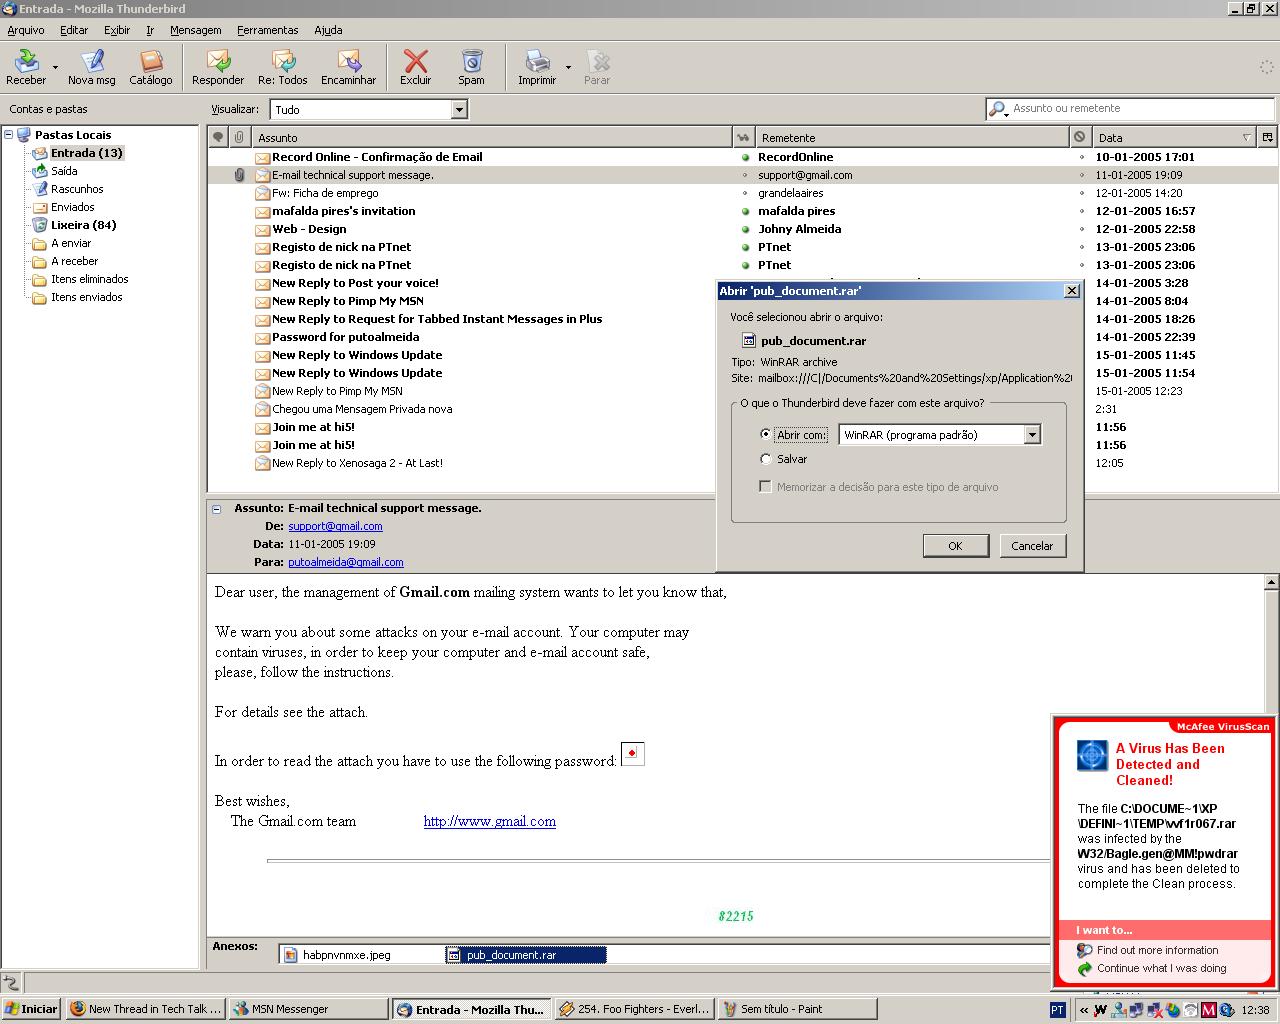Click the Responder reply icon
The height and width of the screenshot is (1024, 1280).
coord(217,67)
